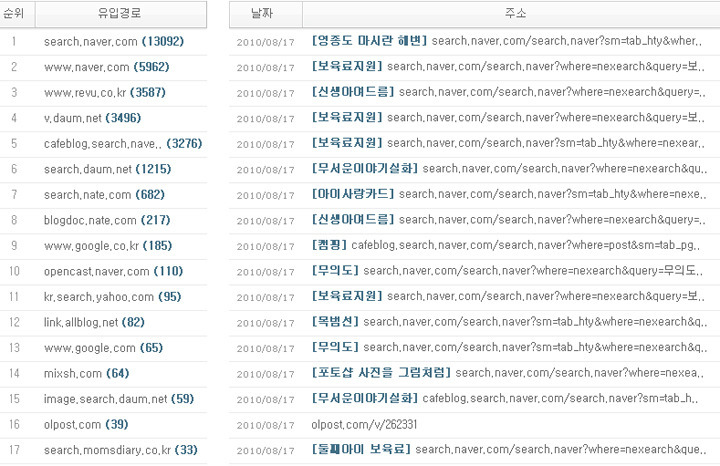Viewport: 720px width, 466px height.
Task: Select date in the [영종도 마시란 해변] row
Action: click(x=265, y=42)
